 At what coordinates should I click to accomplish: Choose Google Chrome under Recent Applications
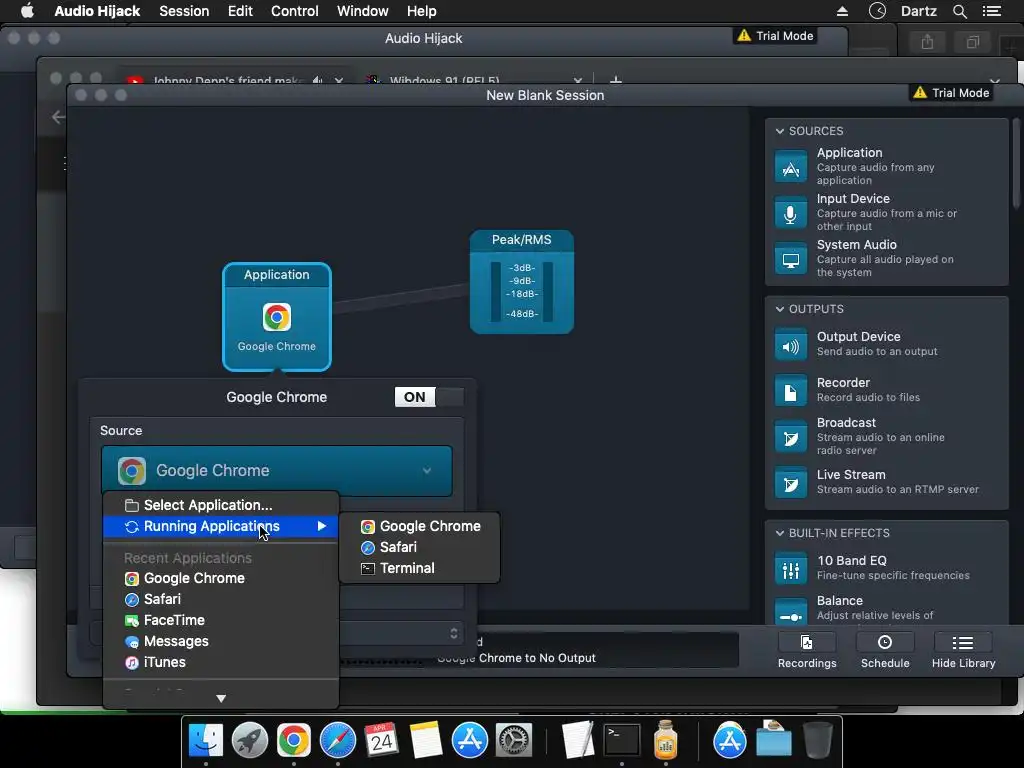click(221, 578)
